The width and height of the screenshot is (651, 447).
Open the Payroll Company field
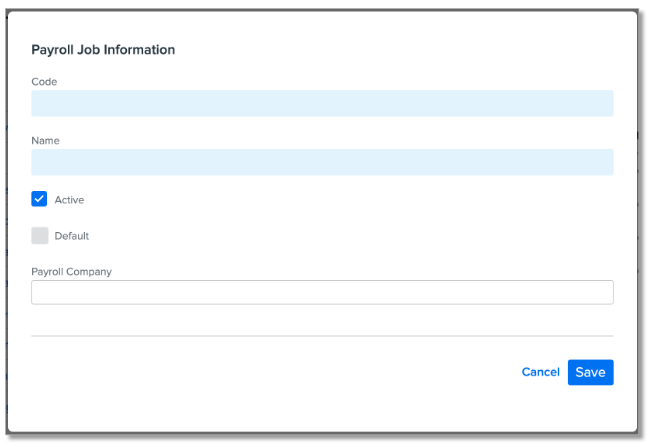tap(322, 292)
